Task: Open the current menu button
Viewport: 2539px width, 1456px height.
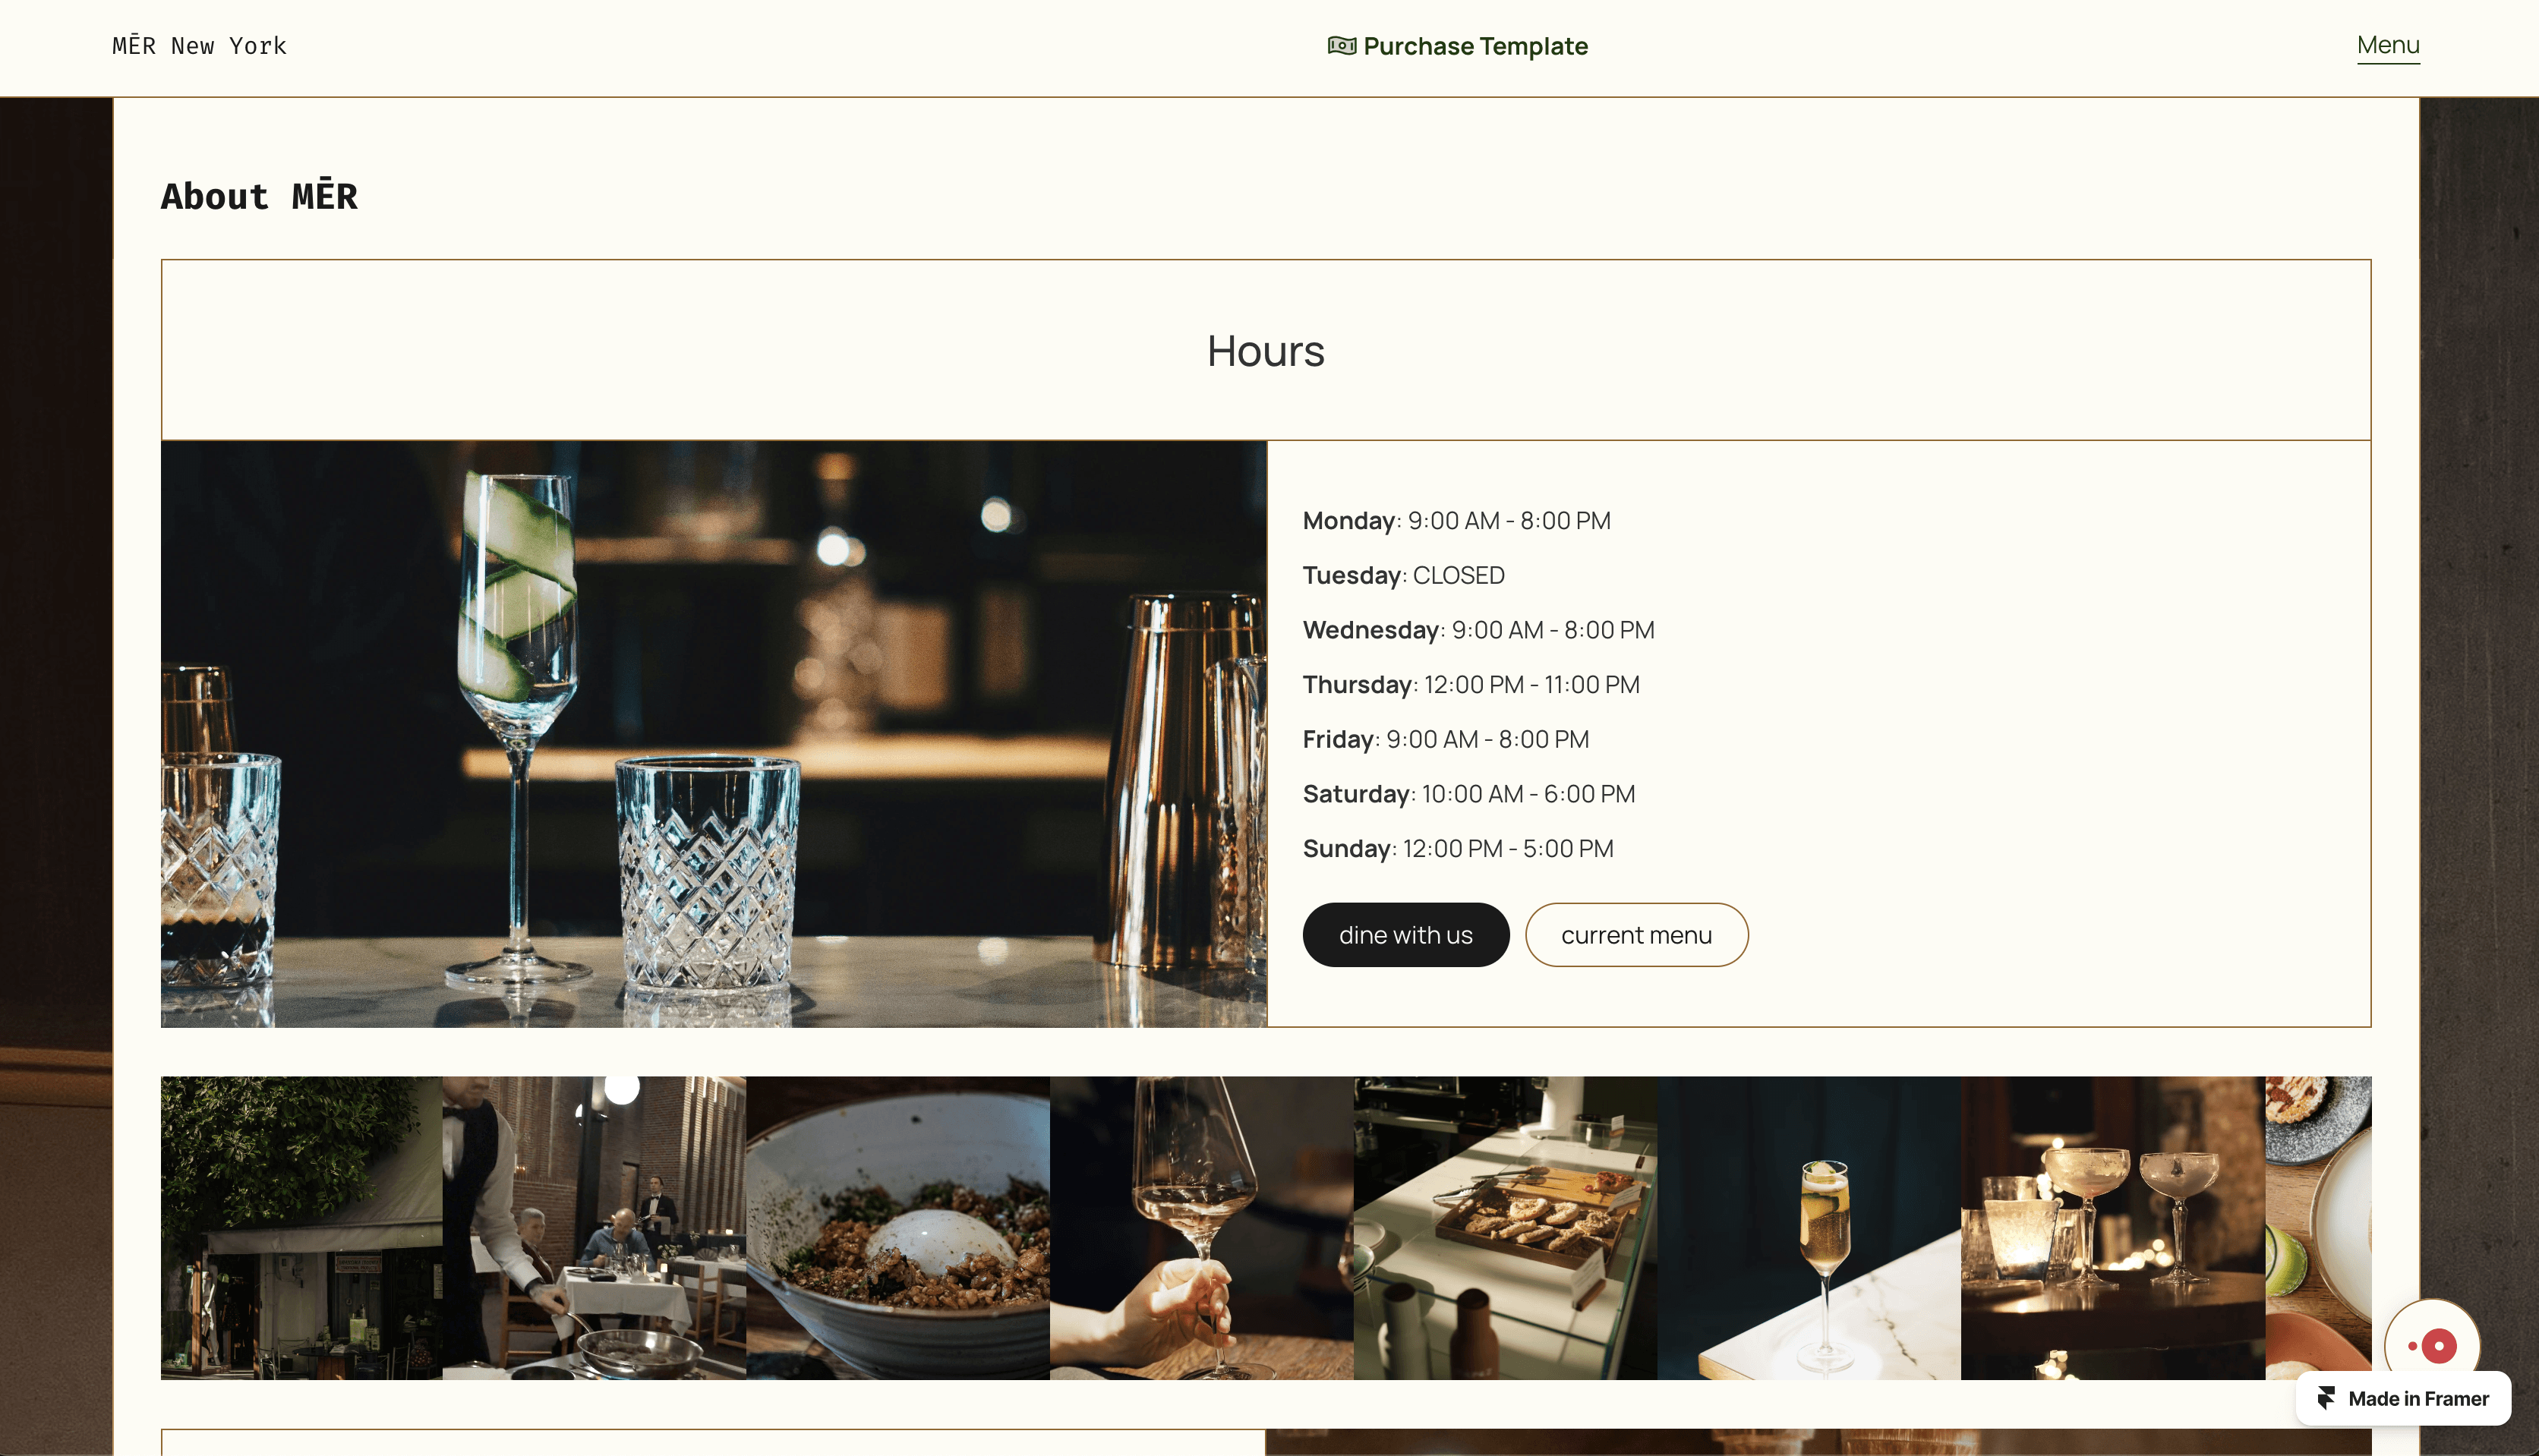Action: click(x=1636, y=935)
